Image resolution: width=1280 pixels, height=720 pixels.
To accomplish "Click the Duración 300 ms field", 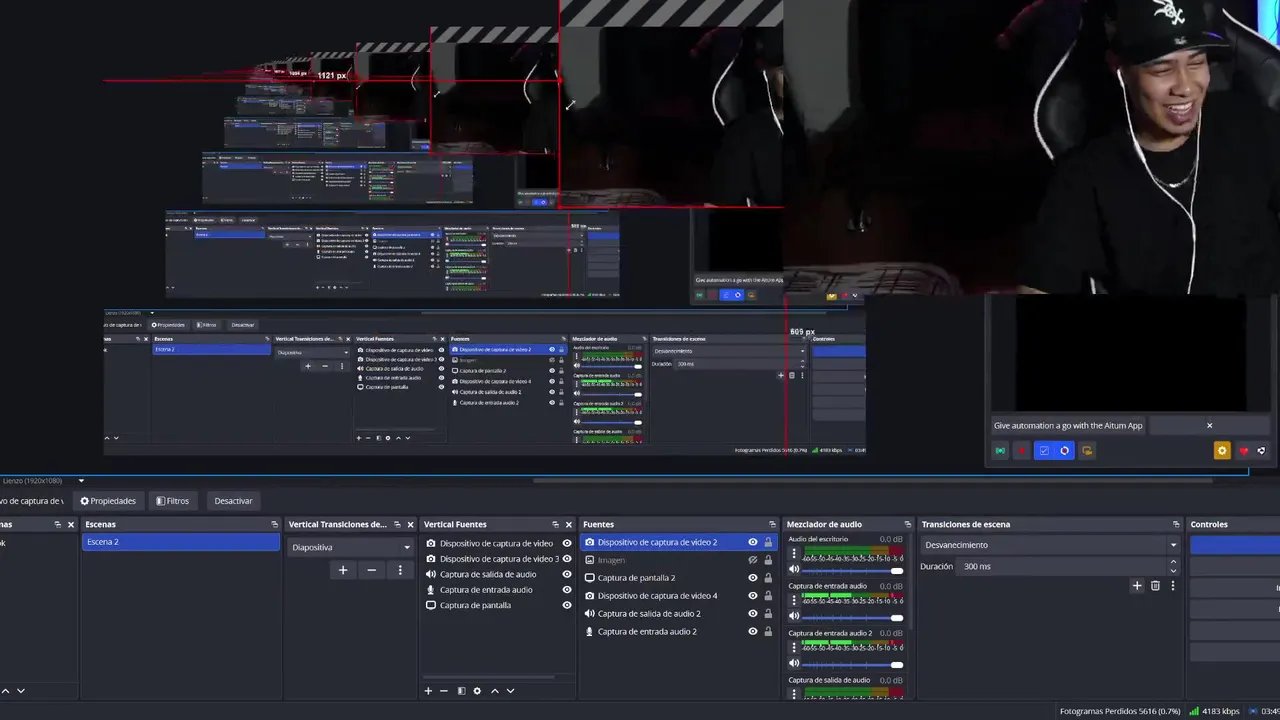I will [x=1070, y=566].
